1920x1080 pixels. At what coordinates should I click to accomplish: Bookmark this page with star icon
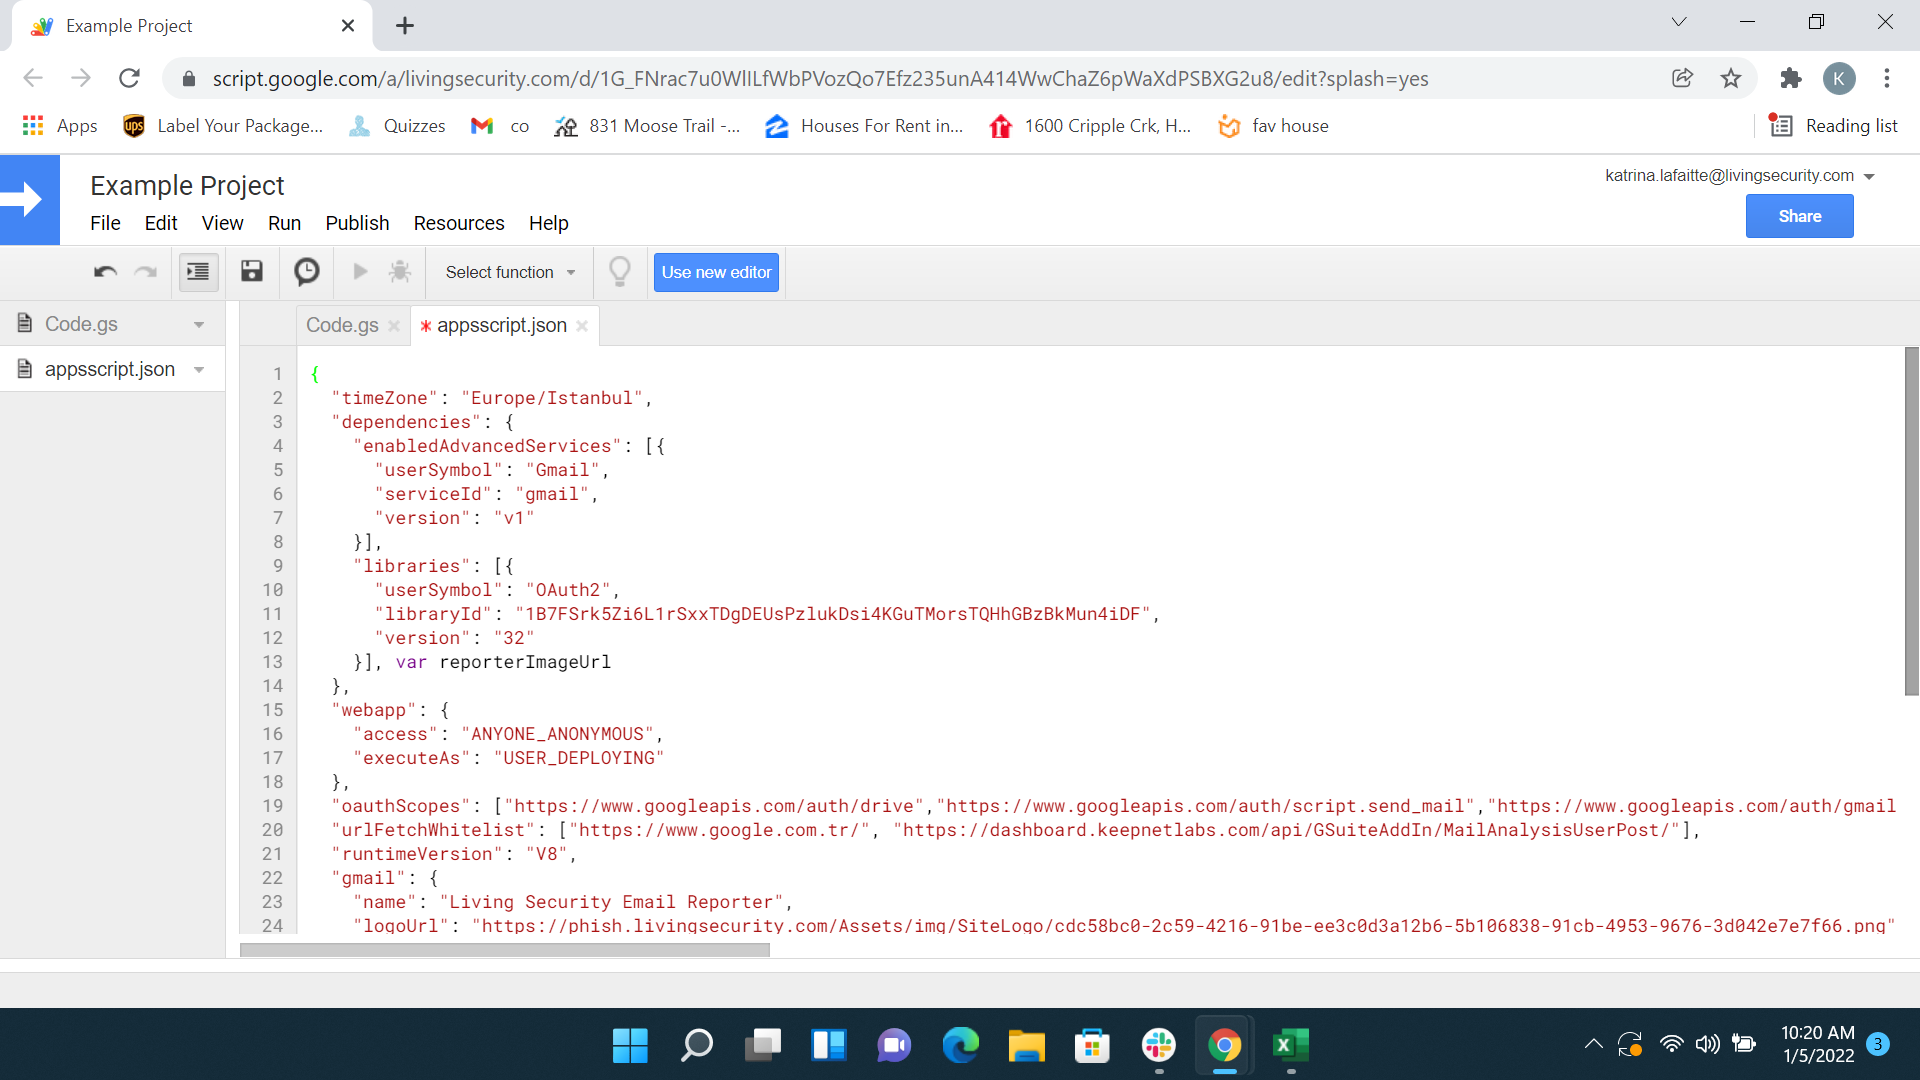[x=1731, y=78]
